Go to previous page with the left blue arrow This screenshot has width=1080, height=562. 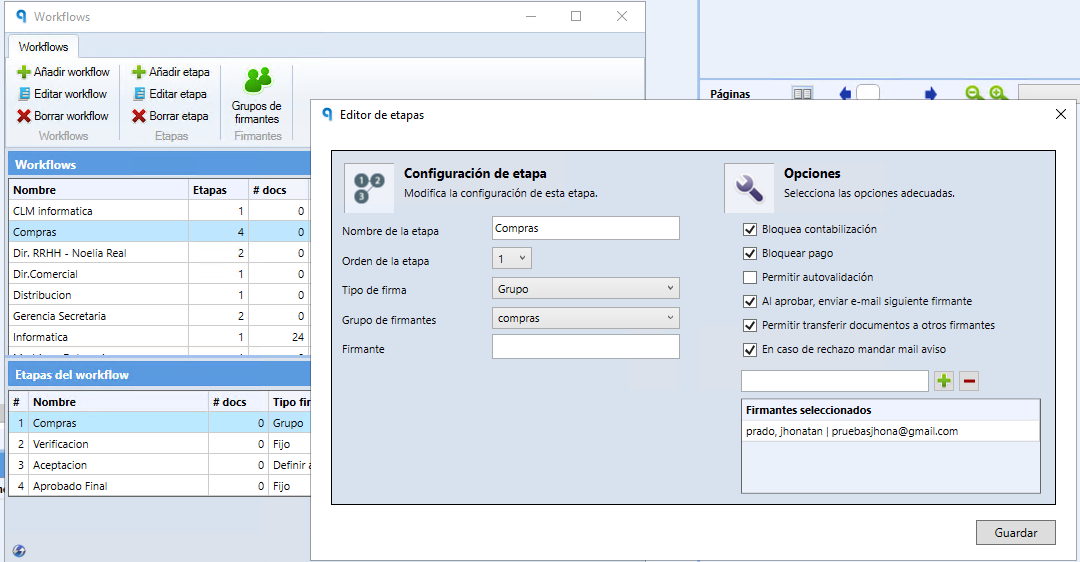[x=845, y=94]
